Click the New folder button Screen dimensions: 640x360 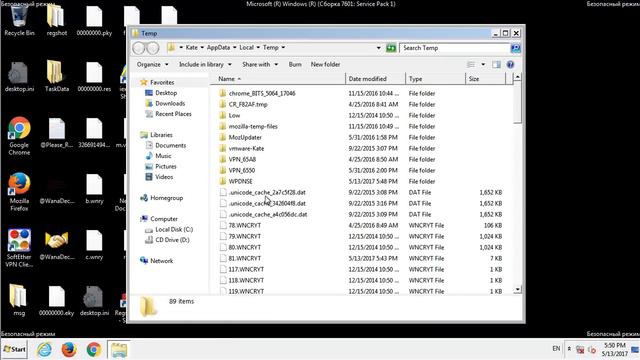pos(325,64)
